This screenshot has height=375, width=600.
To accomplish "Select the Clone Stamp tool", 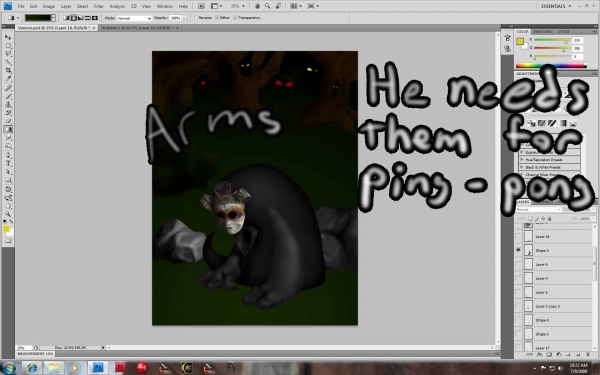I will (8, 104).
